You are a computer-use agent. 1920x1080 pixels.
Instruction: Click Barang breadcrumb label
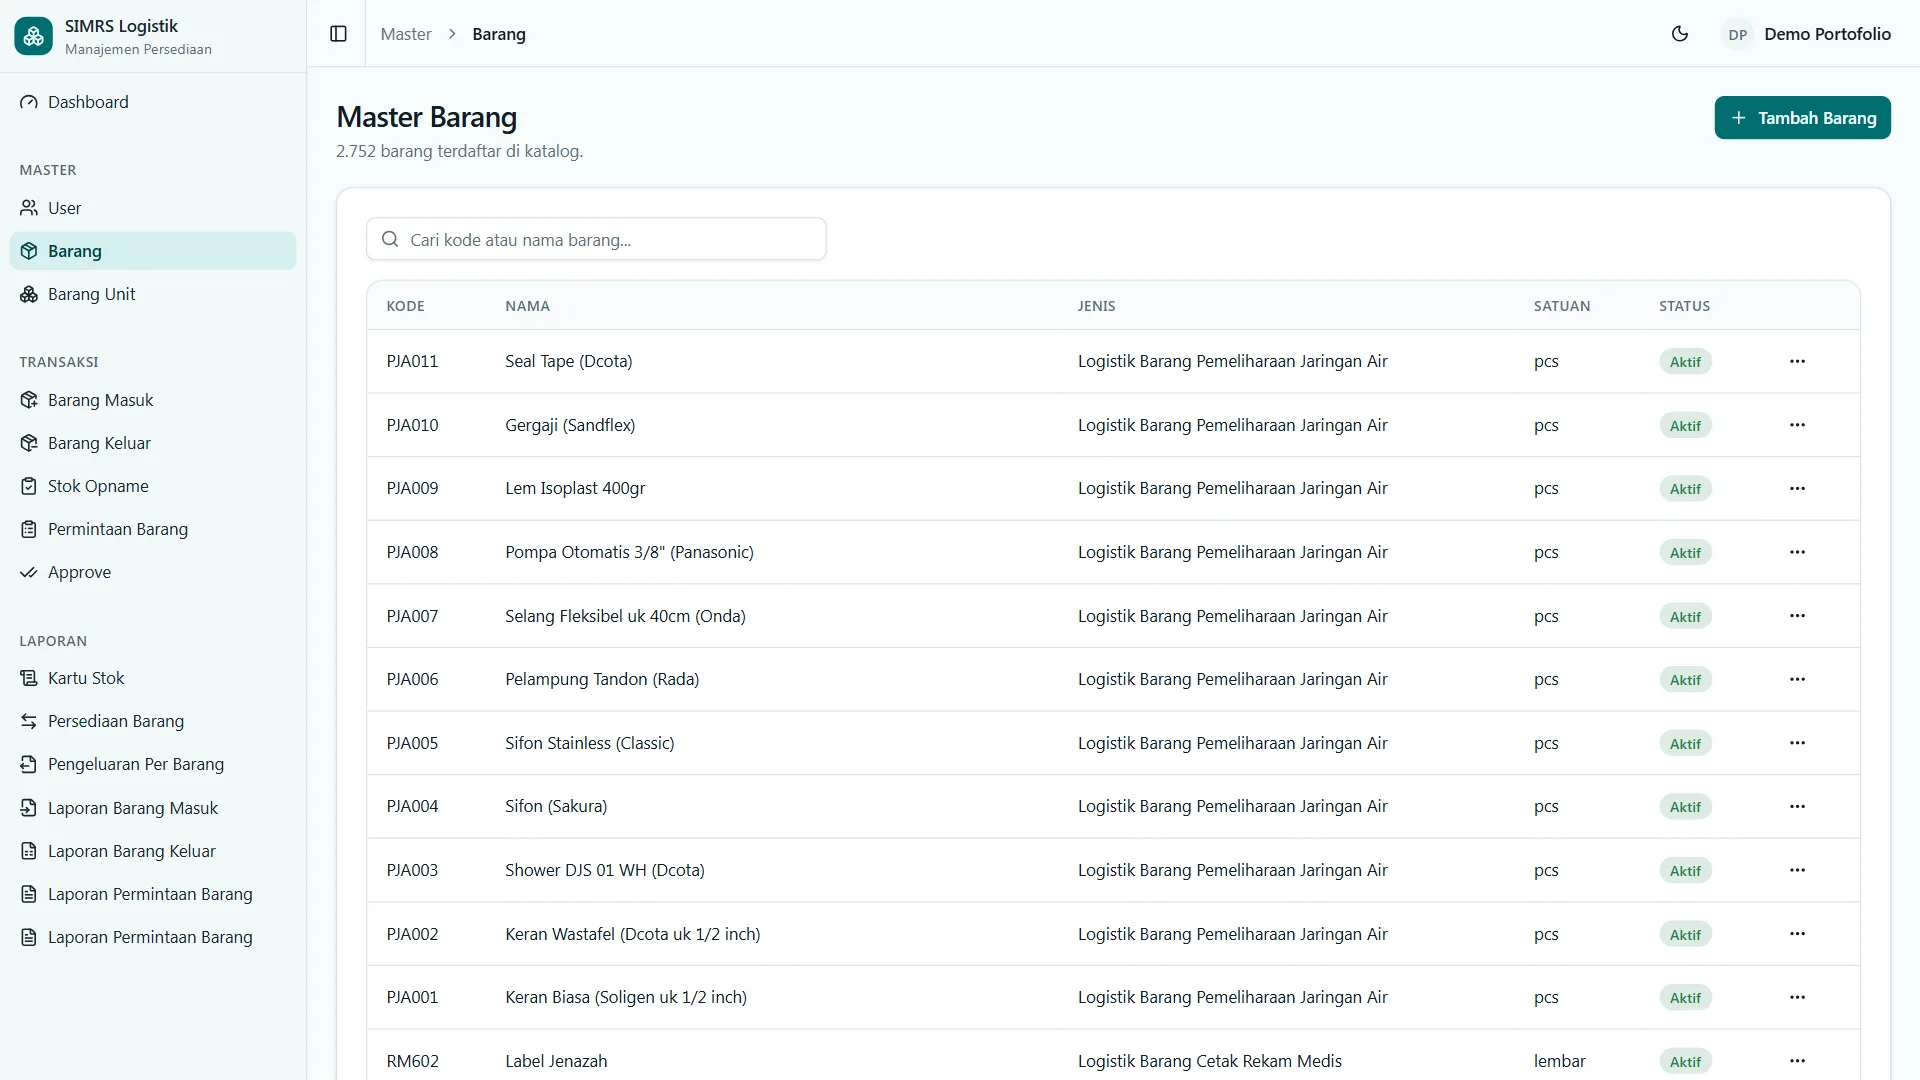click(x=499, y=34)
